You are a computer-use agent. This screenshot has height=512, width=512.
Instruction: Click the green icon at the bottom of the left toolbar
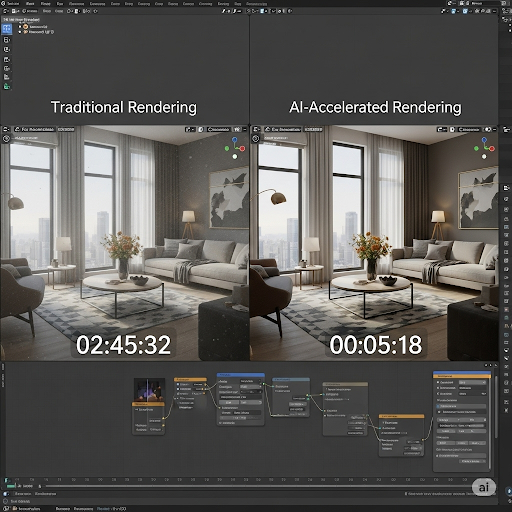coord(7,87)
